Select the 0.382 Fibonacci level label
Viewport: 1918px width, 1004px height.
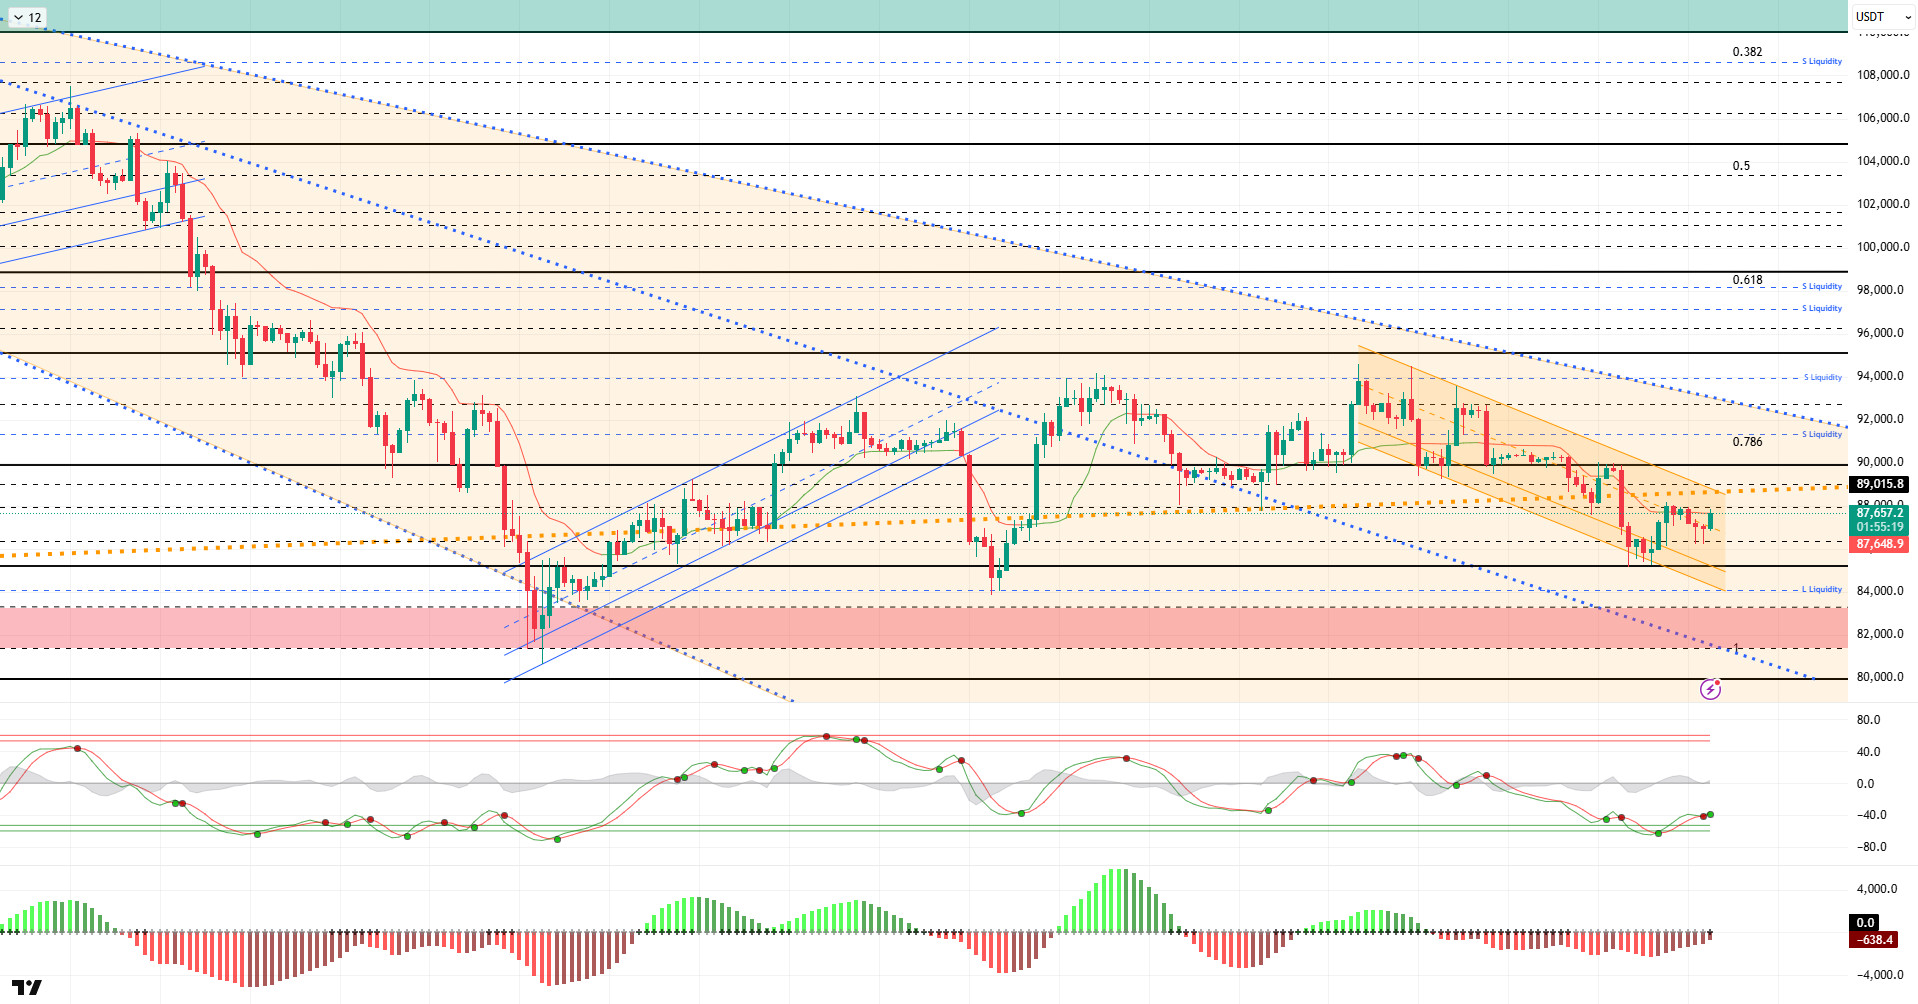coord(1747,52)
